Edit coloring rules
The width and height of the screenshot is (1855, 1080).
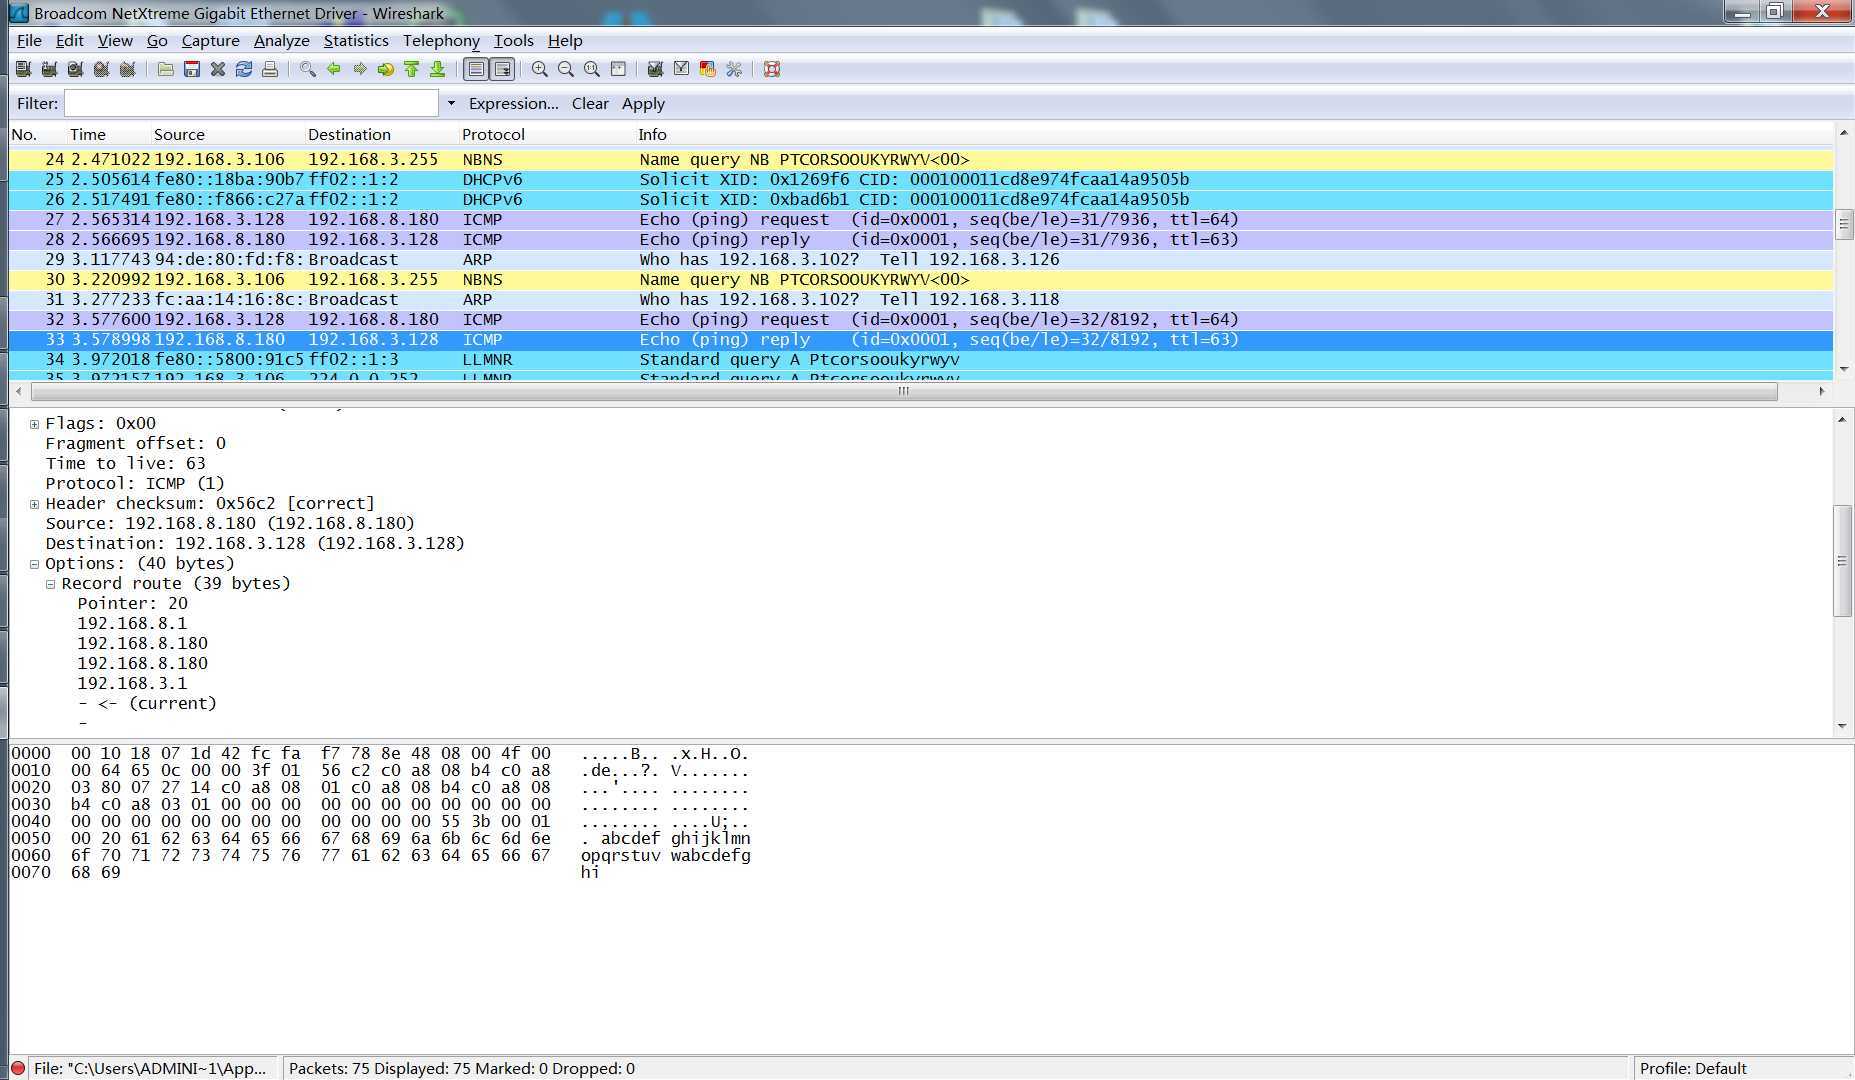tap(708, 69)
